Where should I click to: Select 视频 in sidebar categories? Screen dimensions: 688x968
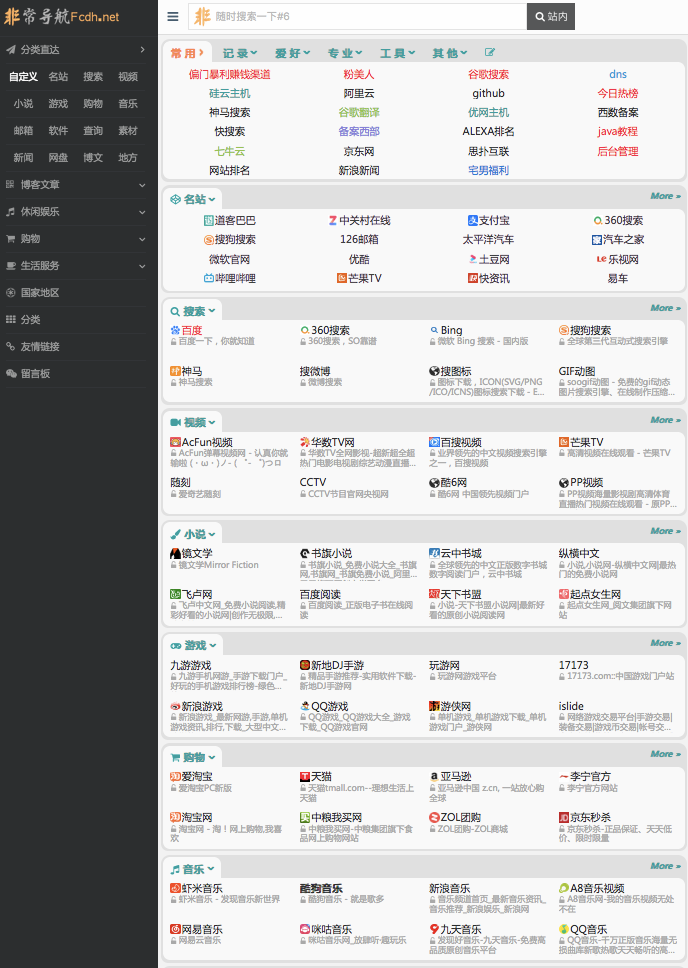(x=128, y=77)
